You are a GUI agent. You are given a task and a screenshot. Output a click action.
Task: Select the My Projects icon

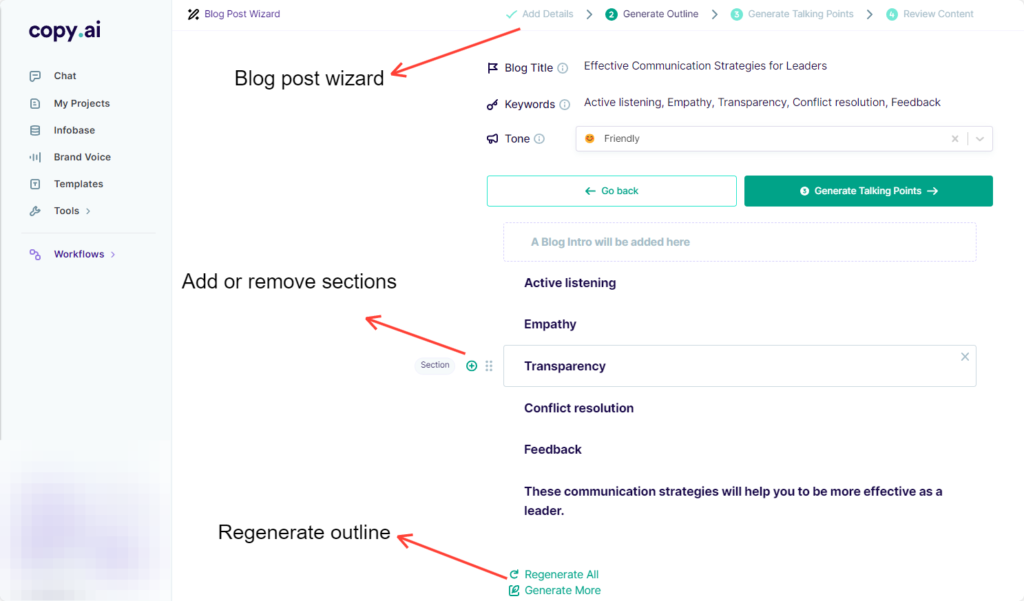tap(36, 103)
